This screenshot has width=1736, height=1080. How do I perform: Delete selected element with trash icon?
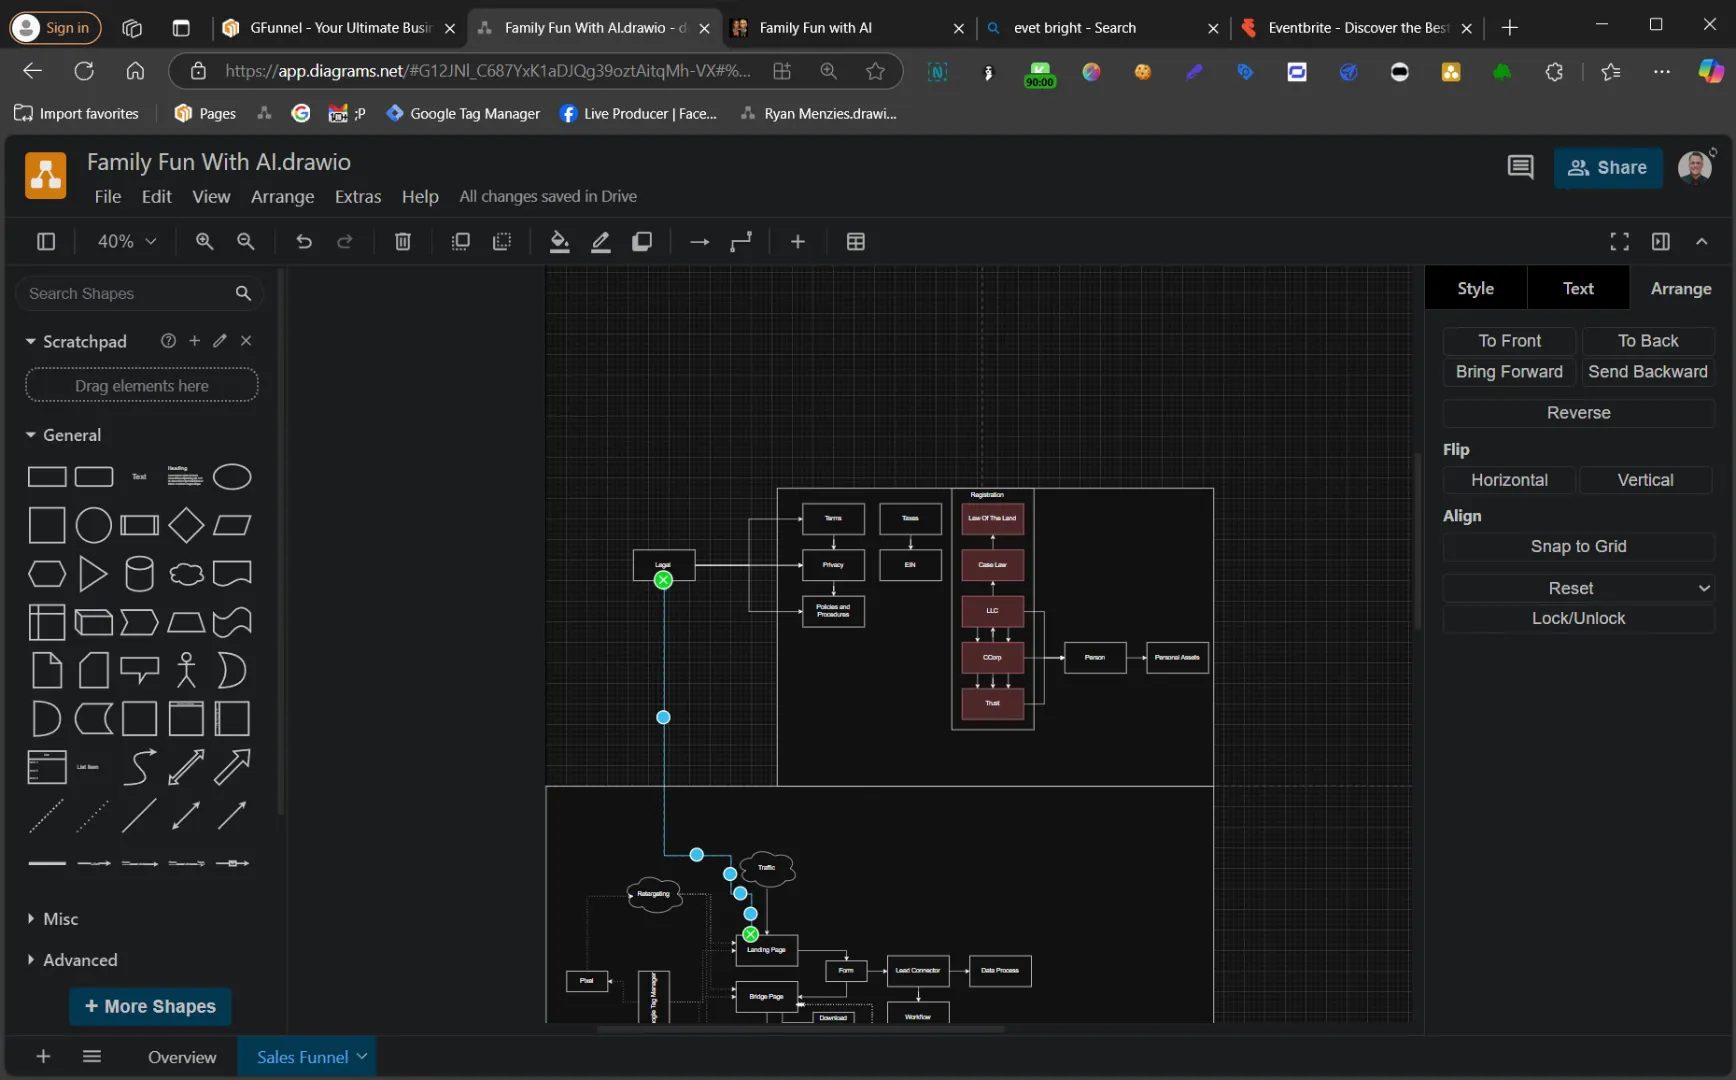tap(403, 241)
